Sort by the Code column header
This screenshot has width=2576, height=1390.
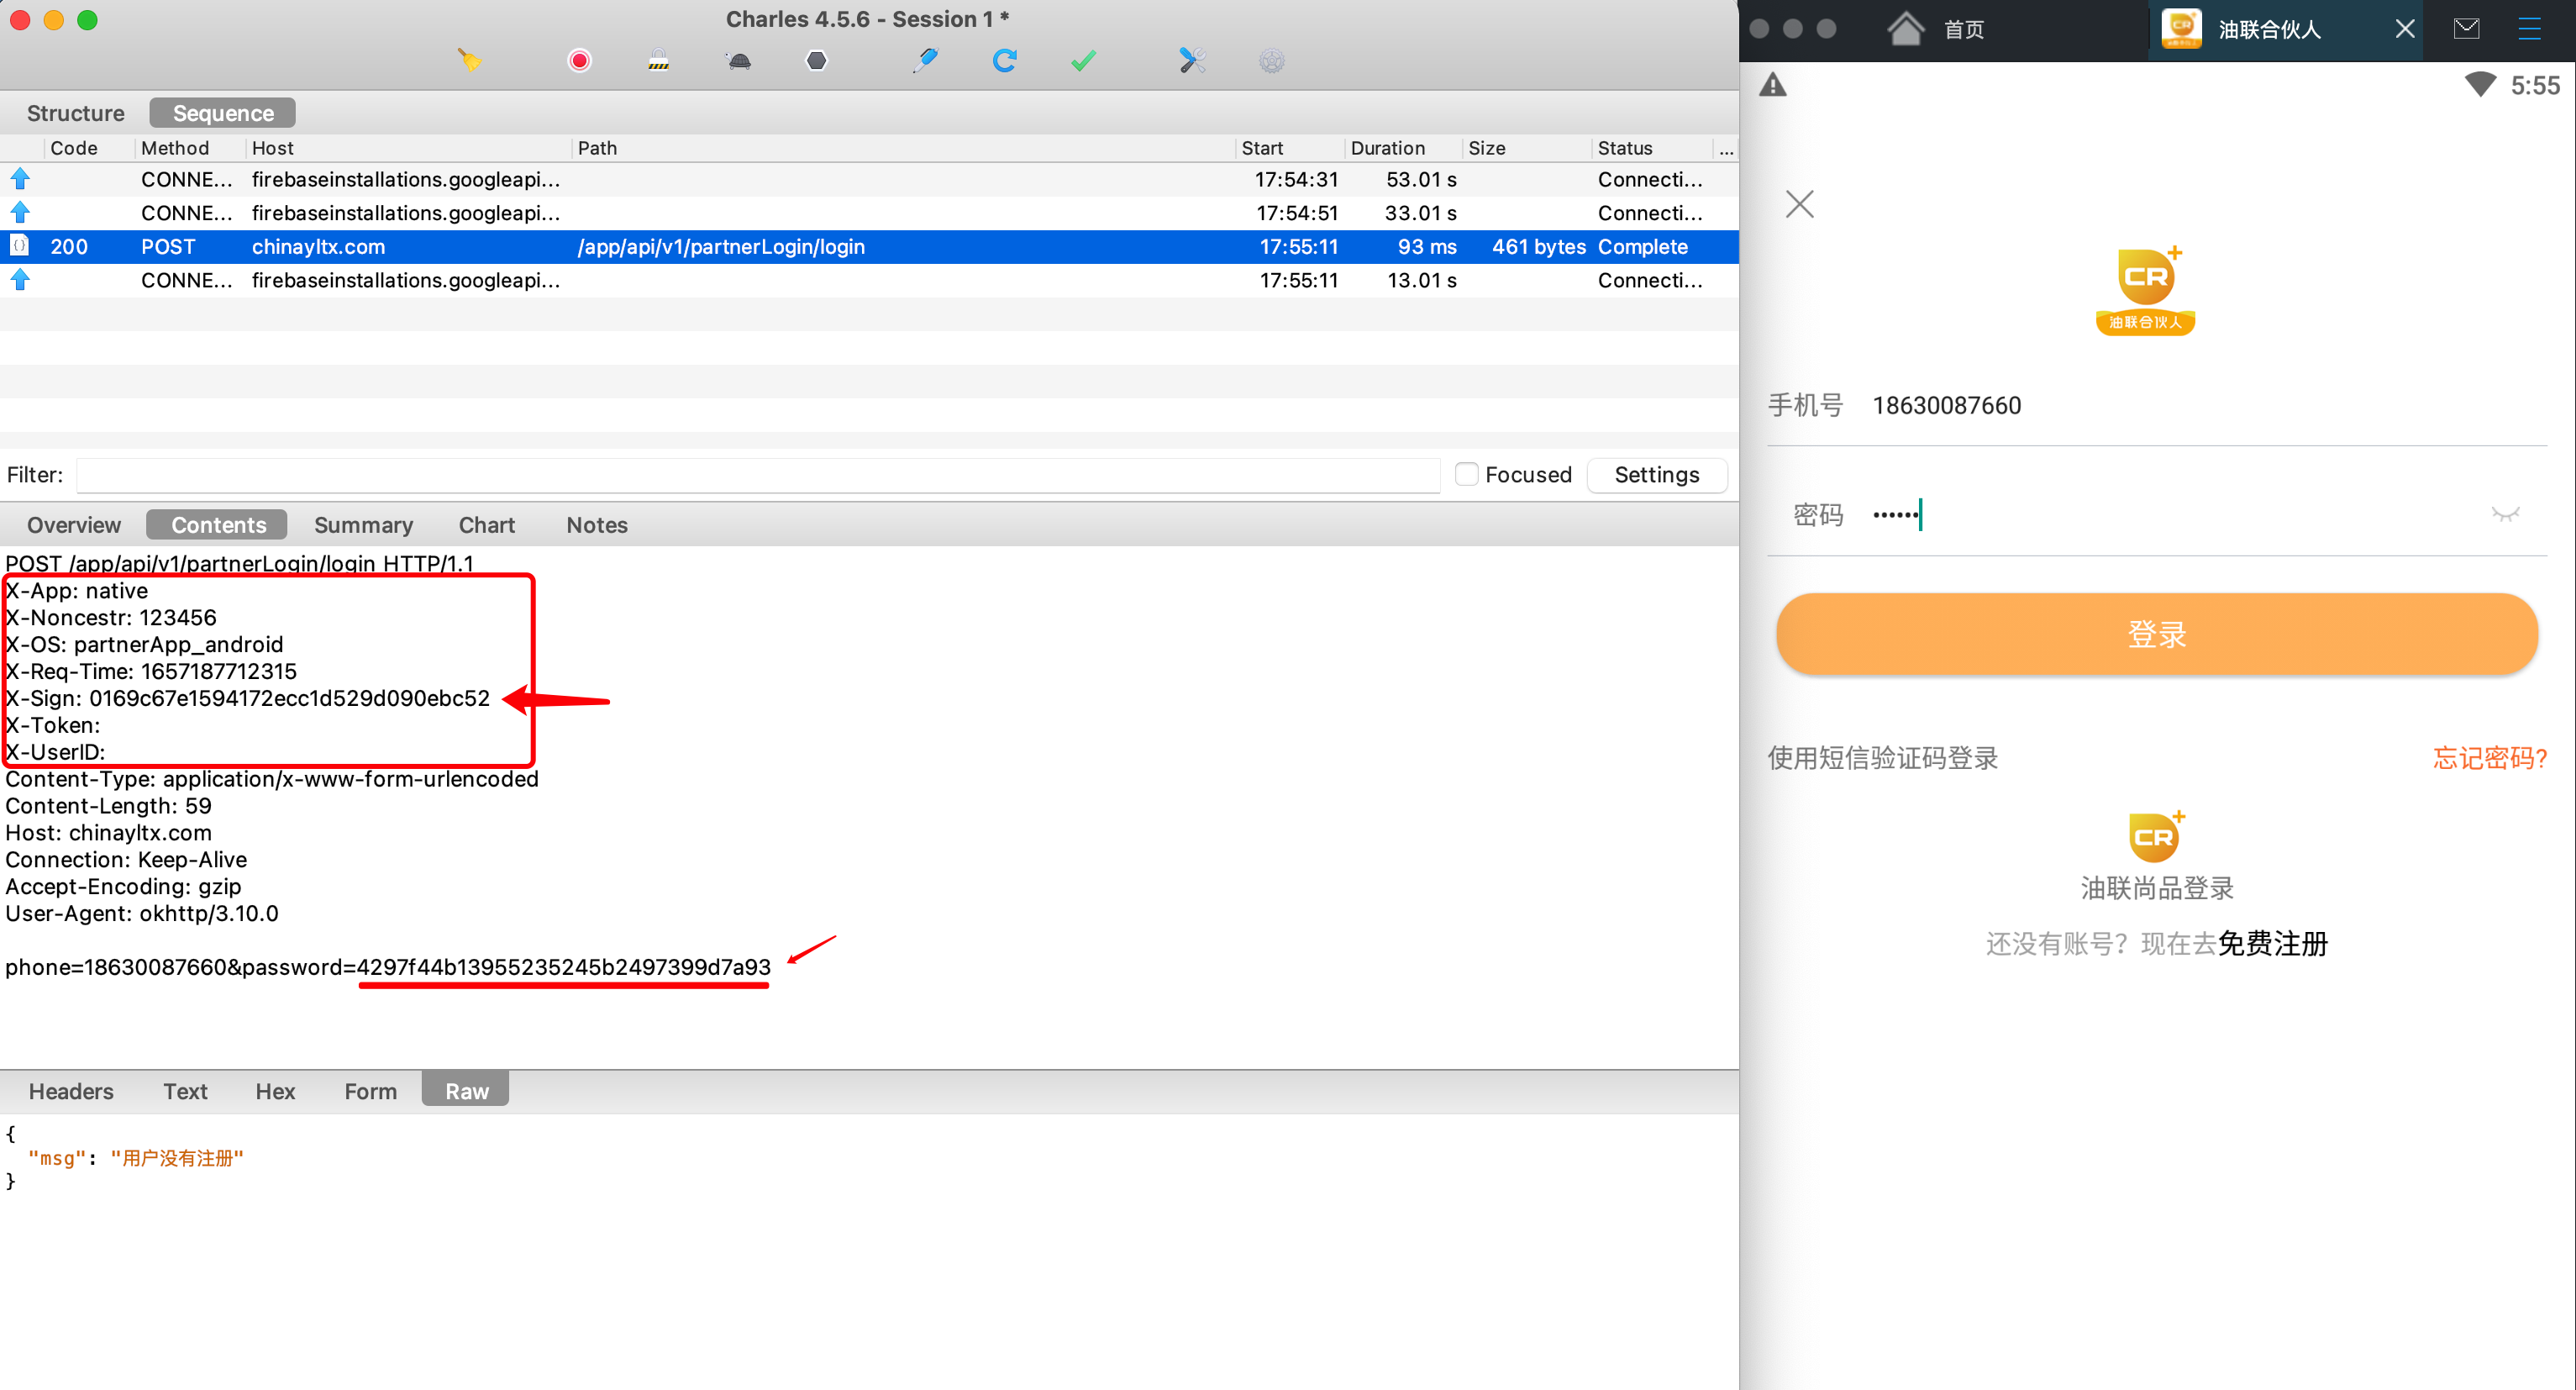[x=89, y=148]
